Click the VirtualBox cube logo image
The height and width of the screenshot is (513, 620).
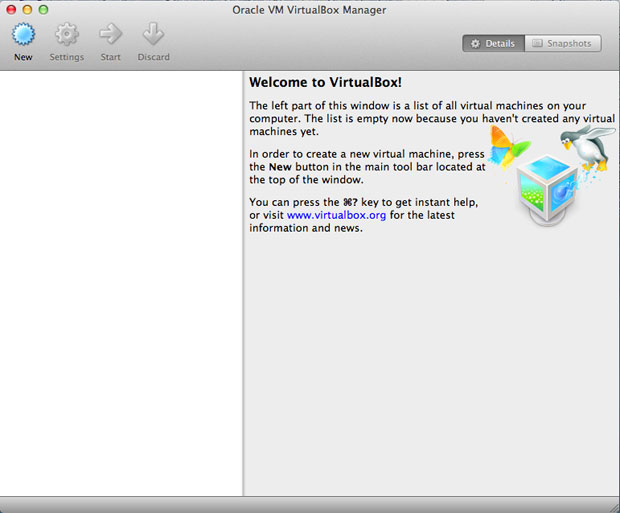(x=548, y=189)
